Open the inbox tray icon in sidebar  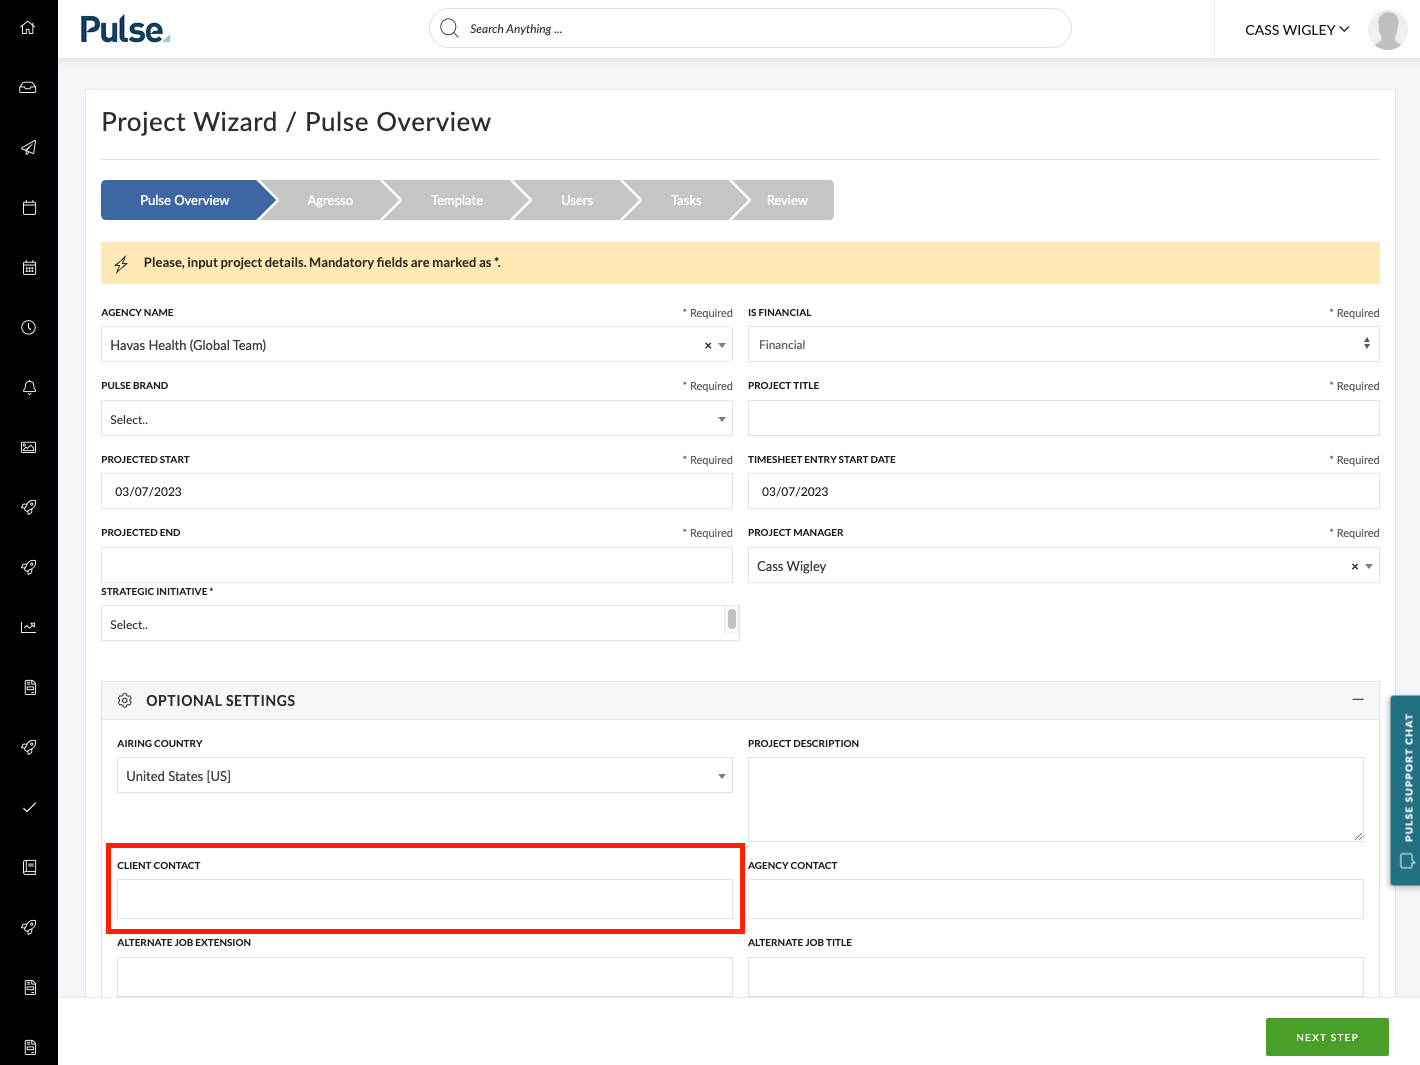(x=28, y=88)
